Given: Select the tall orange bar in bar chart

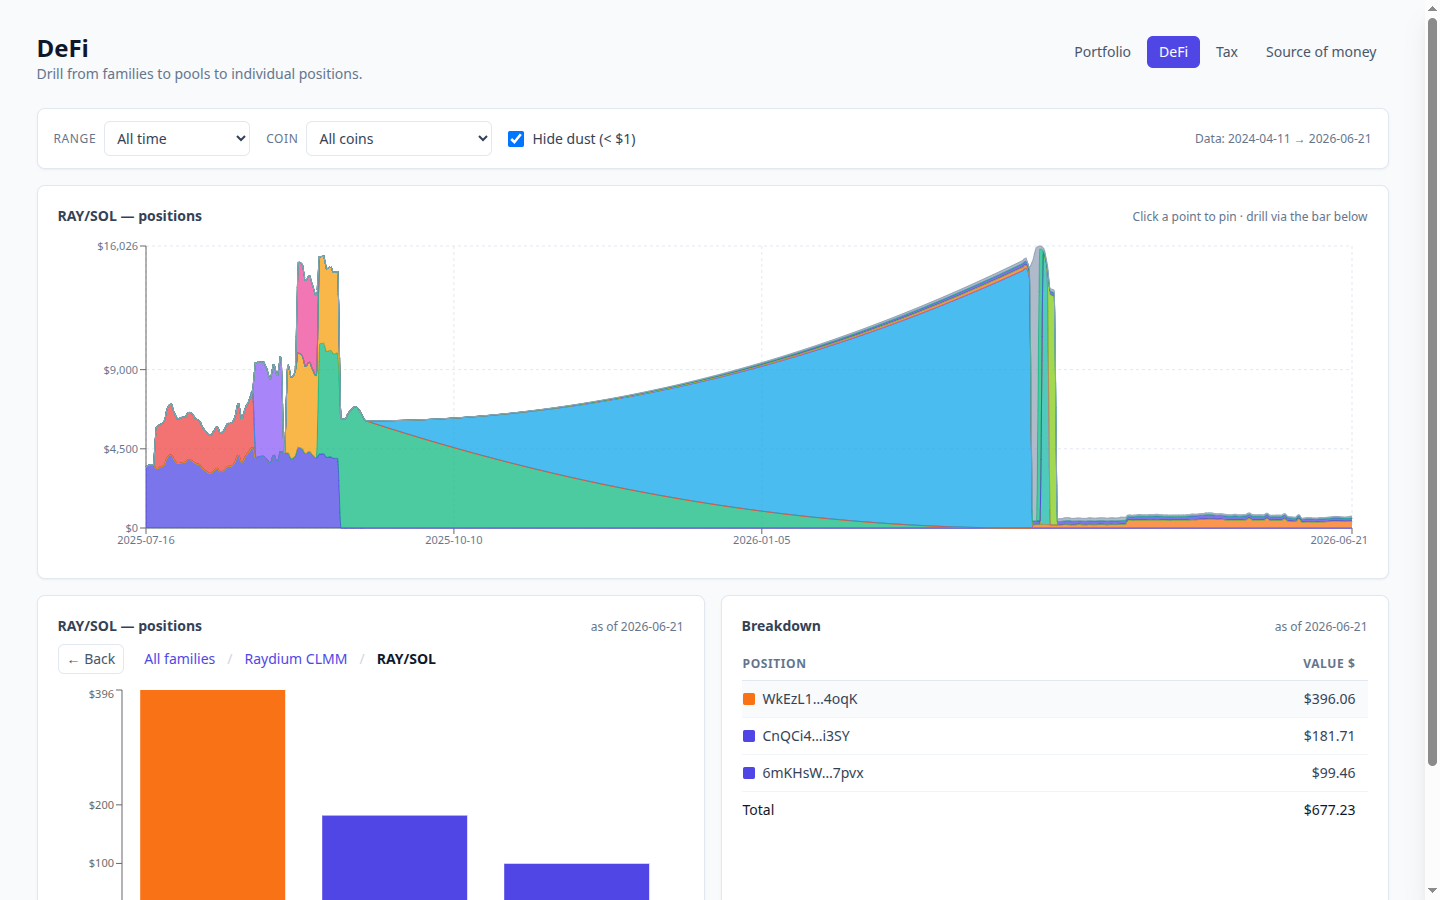Looking at the screenshot, I should 213,795.
